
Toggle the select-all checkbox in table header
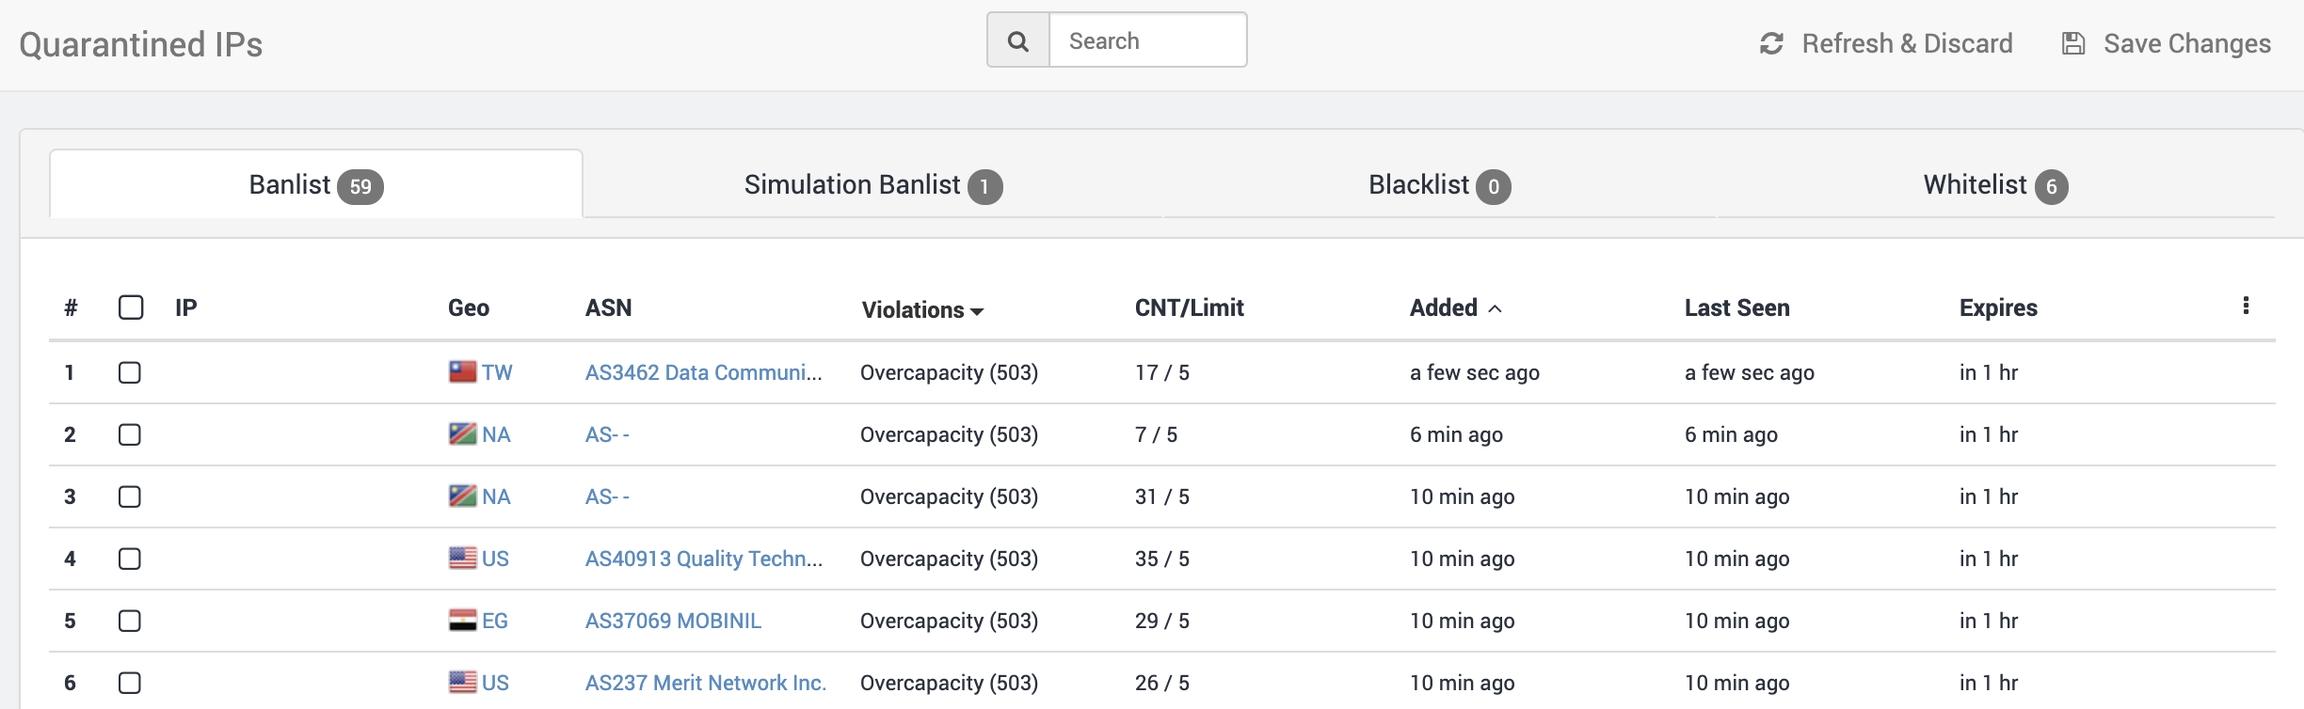[131, 307]
